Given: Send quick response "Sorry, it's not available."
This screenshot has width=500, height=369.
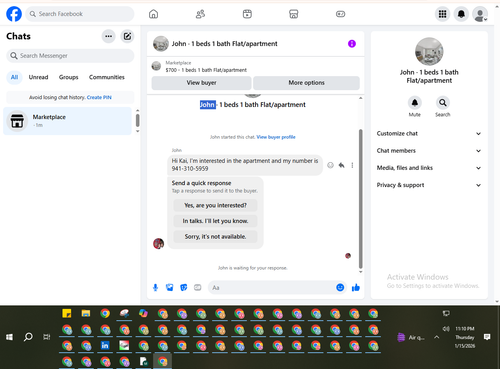Looking at the screenshot, I should pyautogui.click(x=215, y=237).
